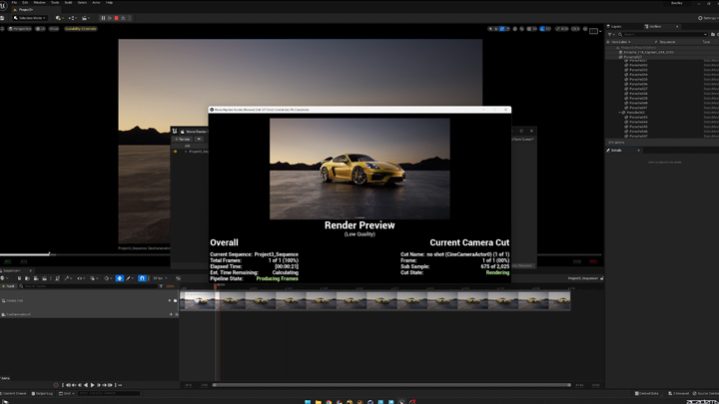
Task: Click the yellow Scalability warning label
Action: [x=81, y=28]
